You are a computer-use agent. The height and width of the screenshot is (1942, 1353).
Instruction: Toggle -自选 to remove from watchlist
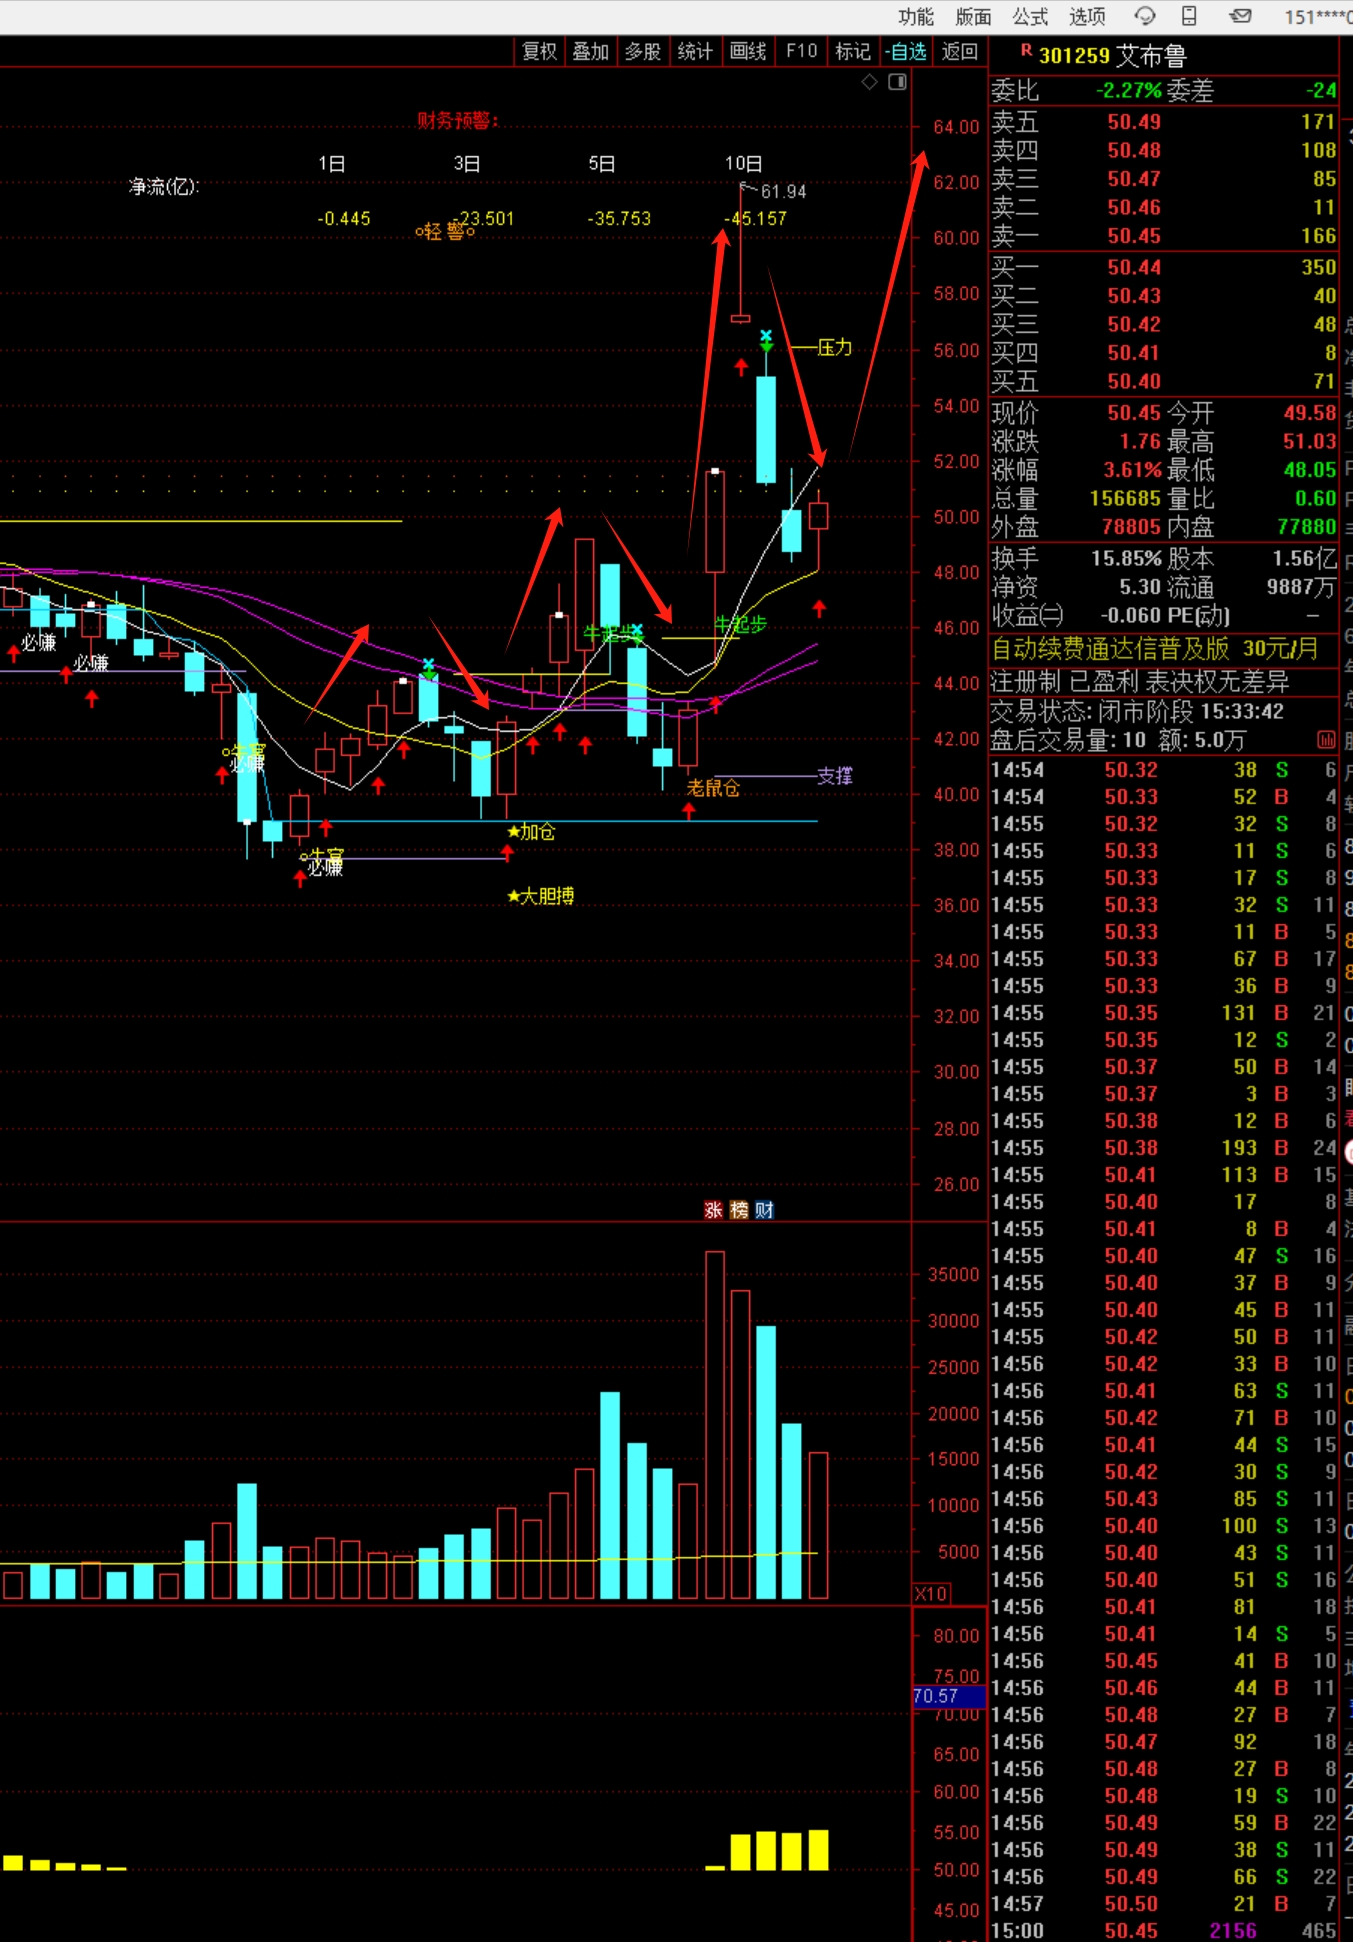(x=906, y=51)
